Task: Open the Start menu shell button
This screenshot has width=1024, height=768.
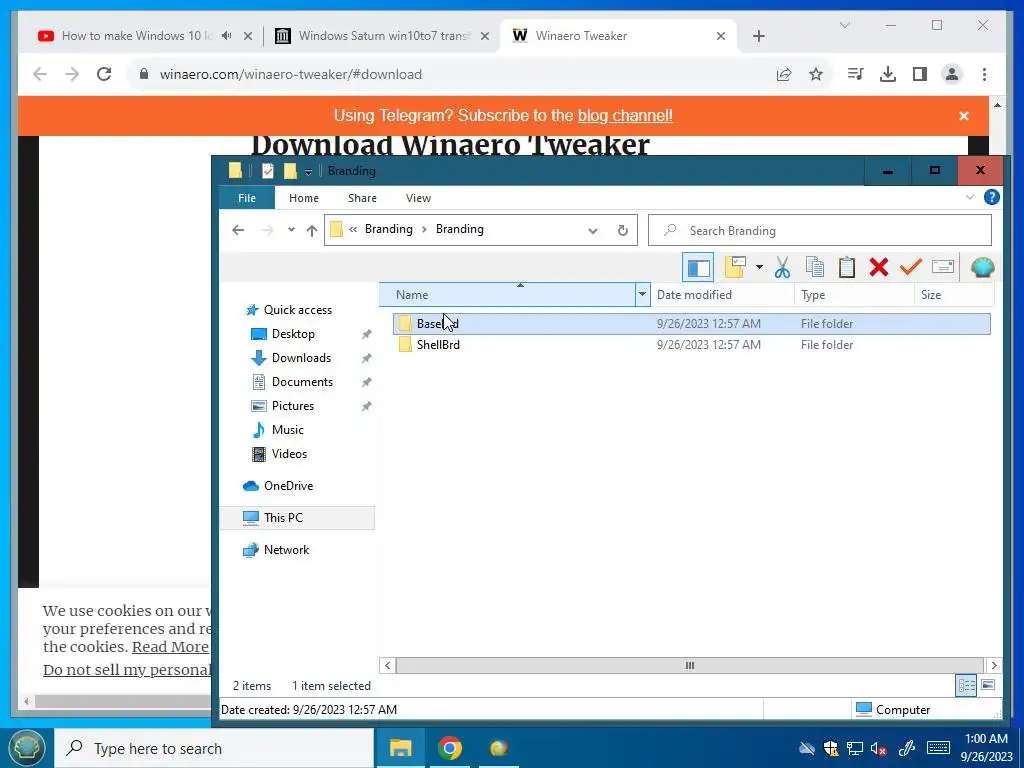Action: pyautogui.click(x=27, y=748)
